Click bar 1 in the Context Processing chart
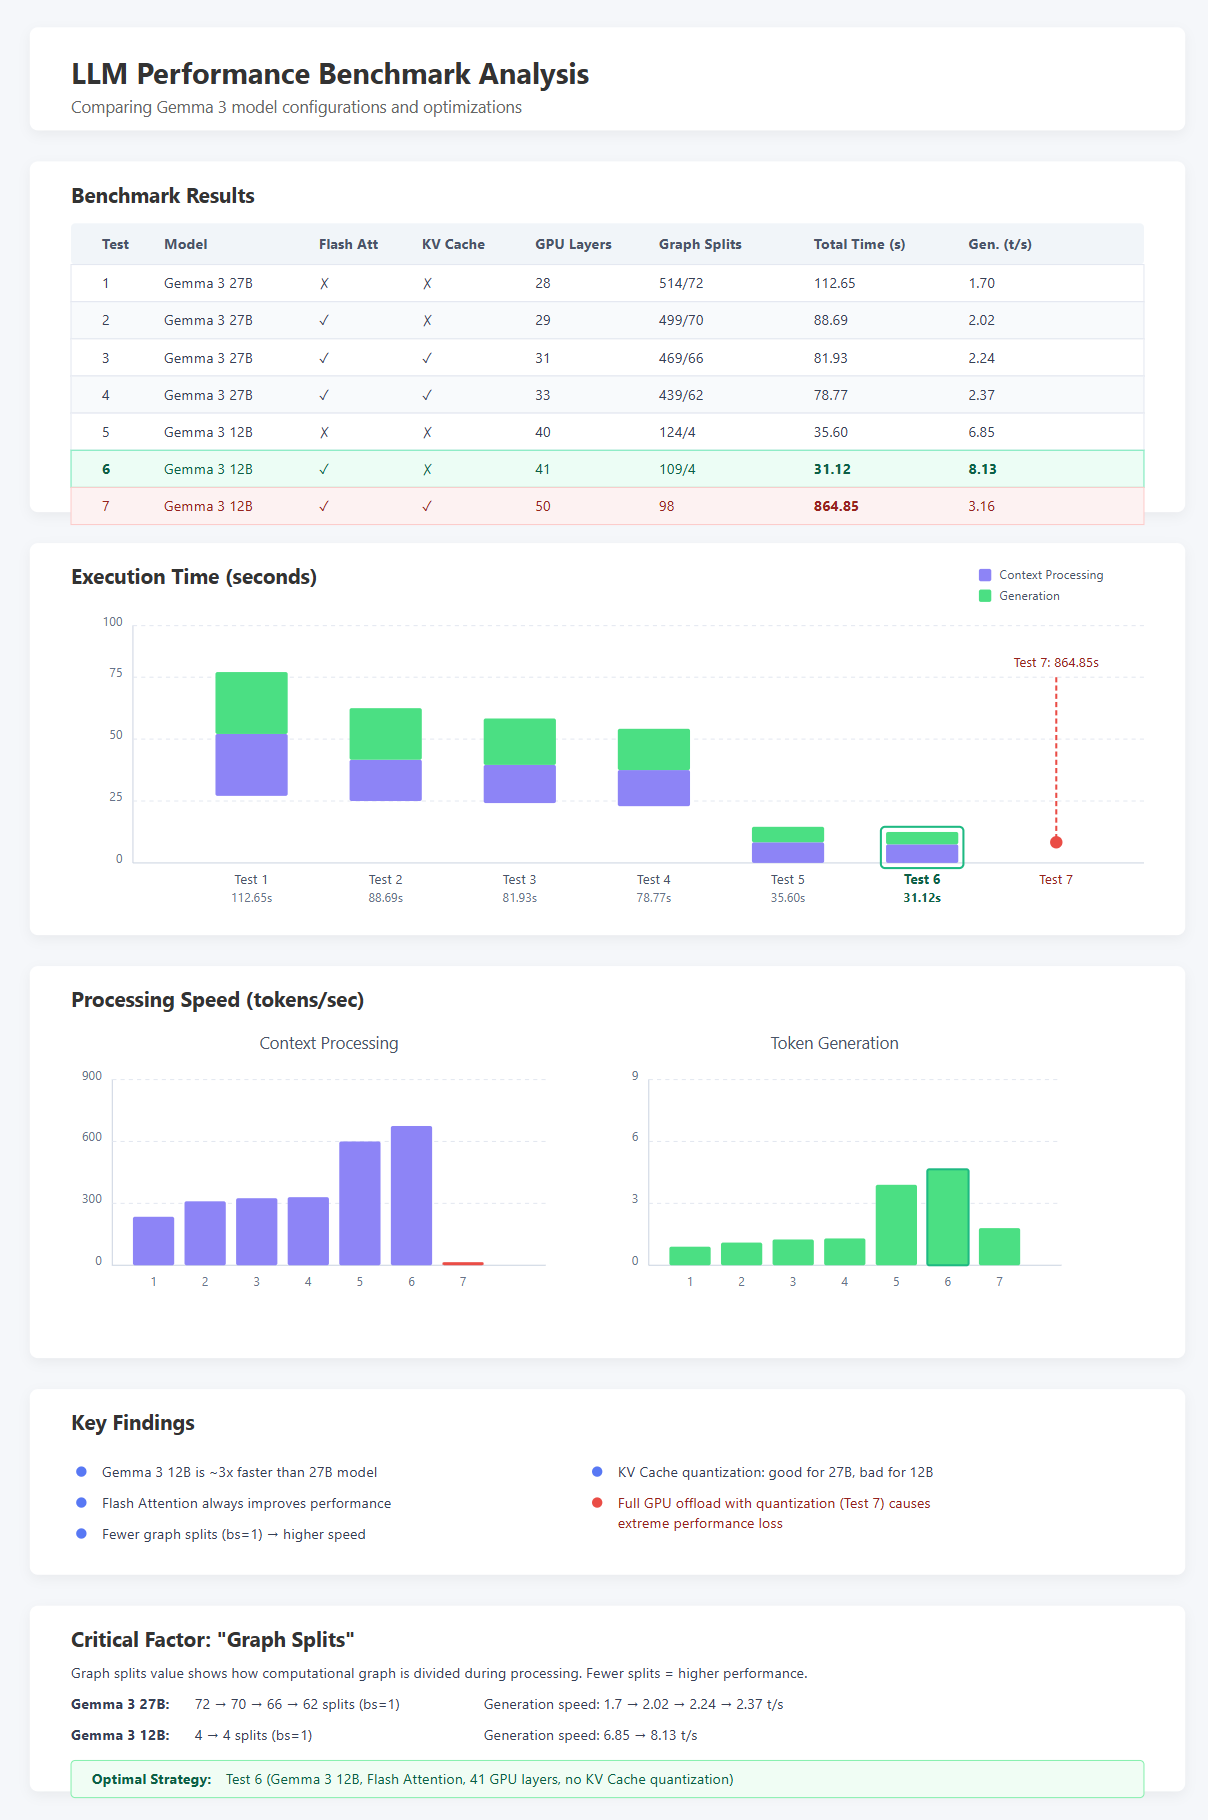The width and height of the screenshot is (1208, 1820). (x=153, y=1241)
